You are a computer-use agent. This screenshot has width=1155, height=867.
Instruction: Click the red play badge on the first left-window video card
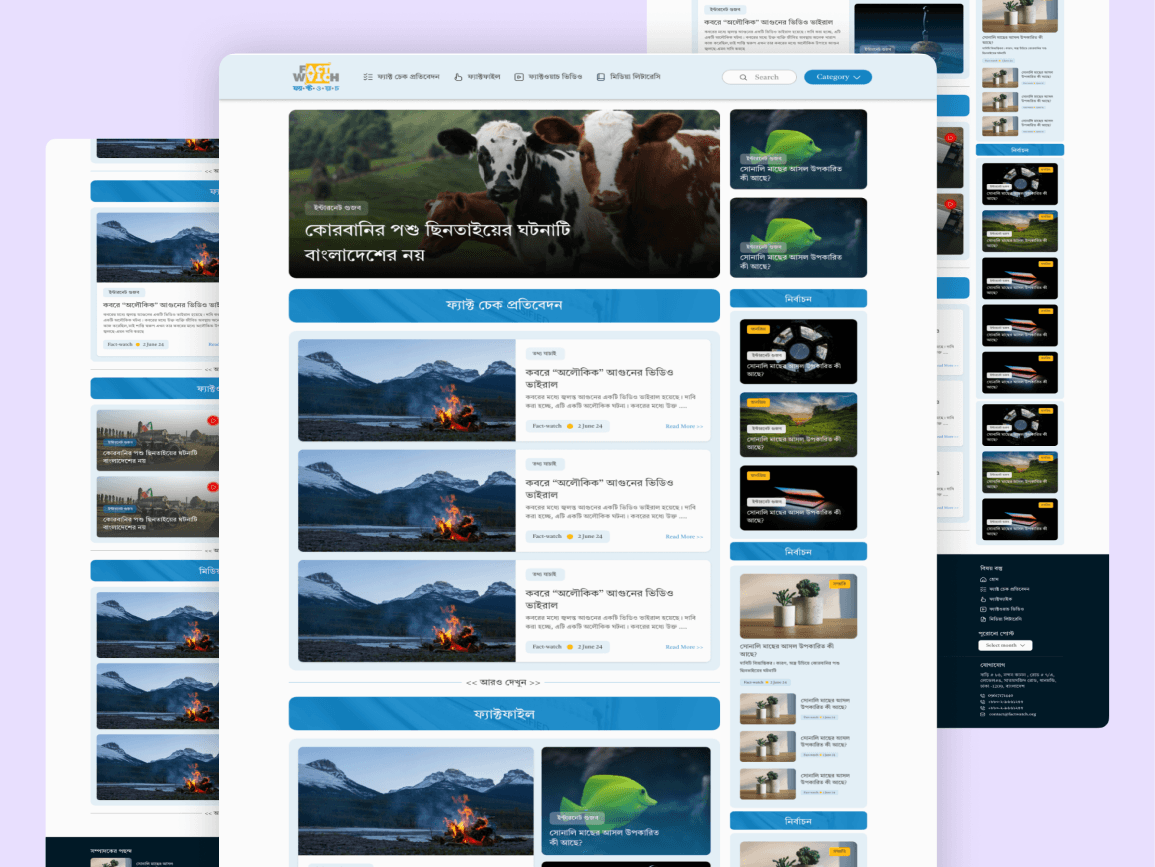pos(212,421)
